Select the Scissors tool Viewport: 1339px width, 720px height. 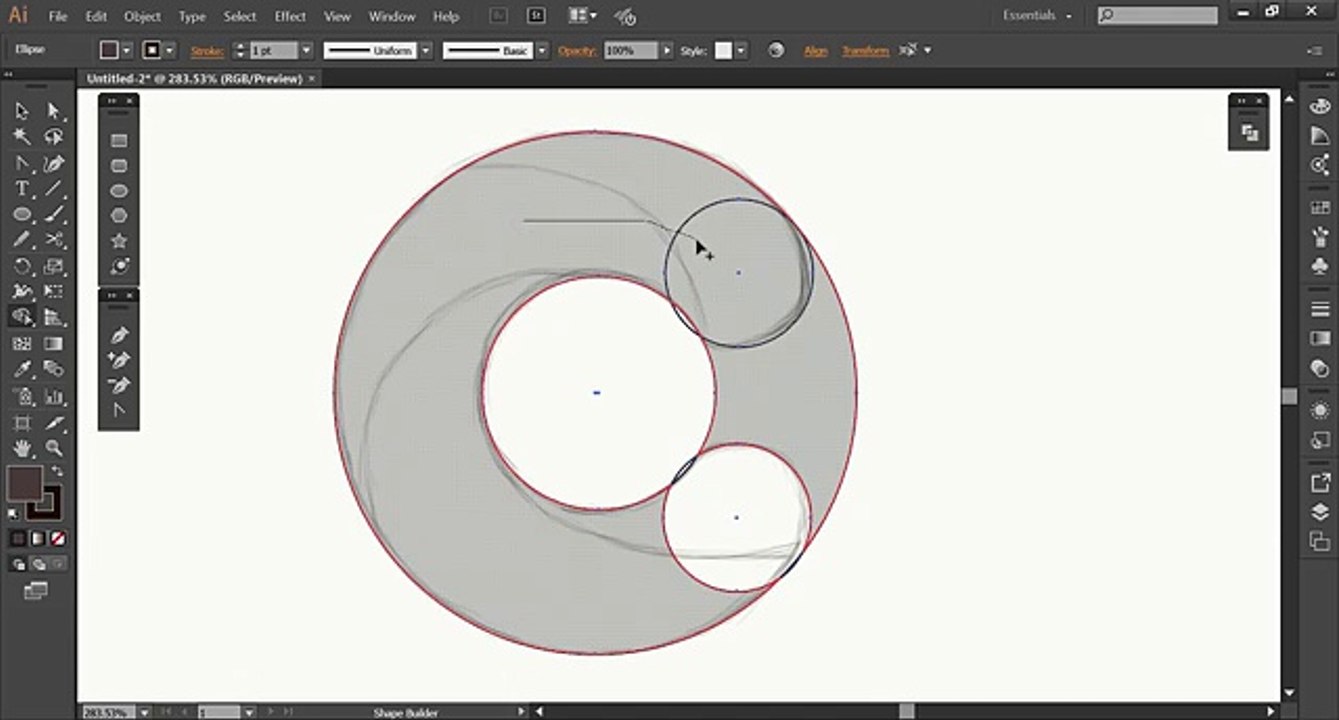pyautogui.click(x=54, y=240)
